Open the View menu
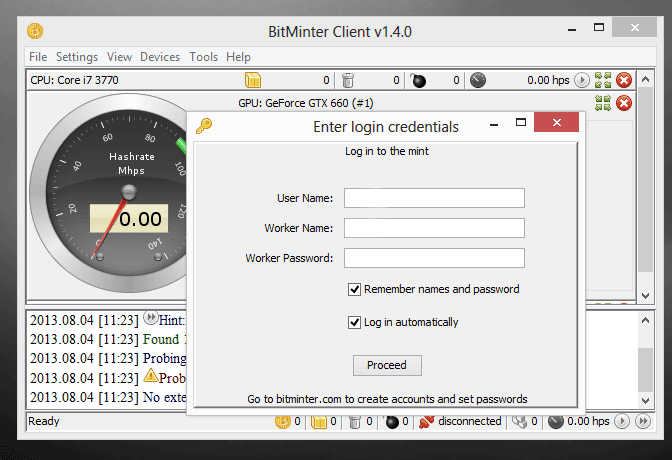 click(x=119, y=57)
